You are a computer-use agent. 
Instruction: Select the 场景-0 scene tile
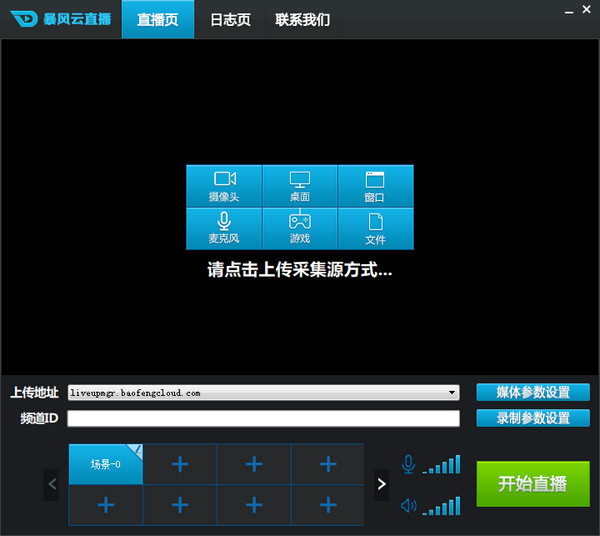[105, 464]
